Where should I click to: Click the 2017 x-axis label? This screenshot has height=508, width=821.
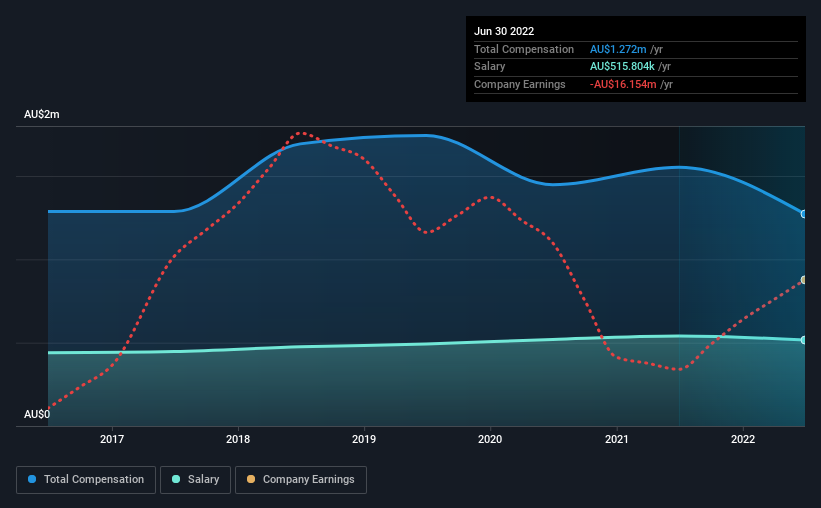click(x=112, y=439)
